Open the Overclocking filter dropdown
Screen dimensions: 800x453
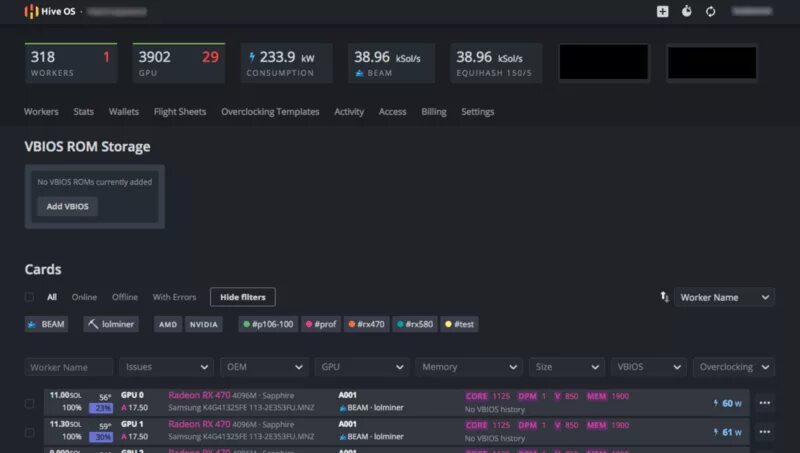pos(734,367)
